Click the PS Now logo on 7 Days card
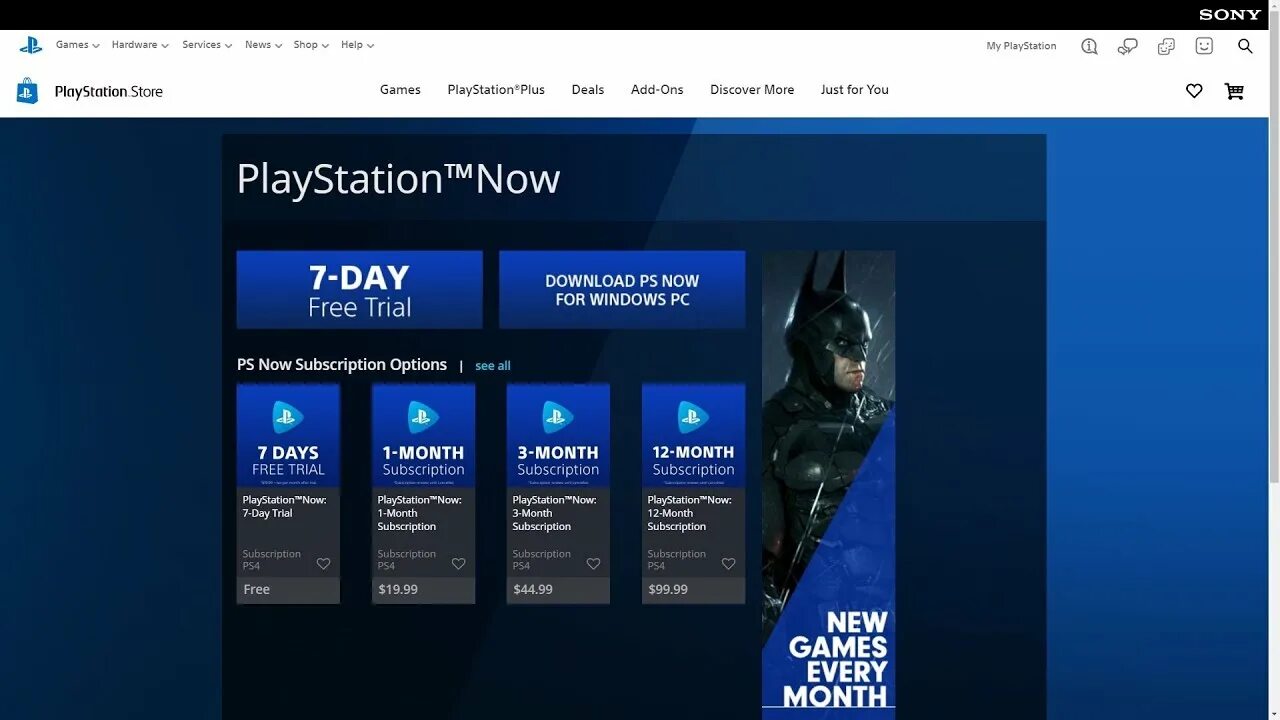Image resolution: width=1280 pixels, height=720 pixels. point(288,417)
